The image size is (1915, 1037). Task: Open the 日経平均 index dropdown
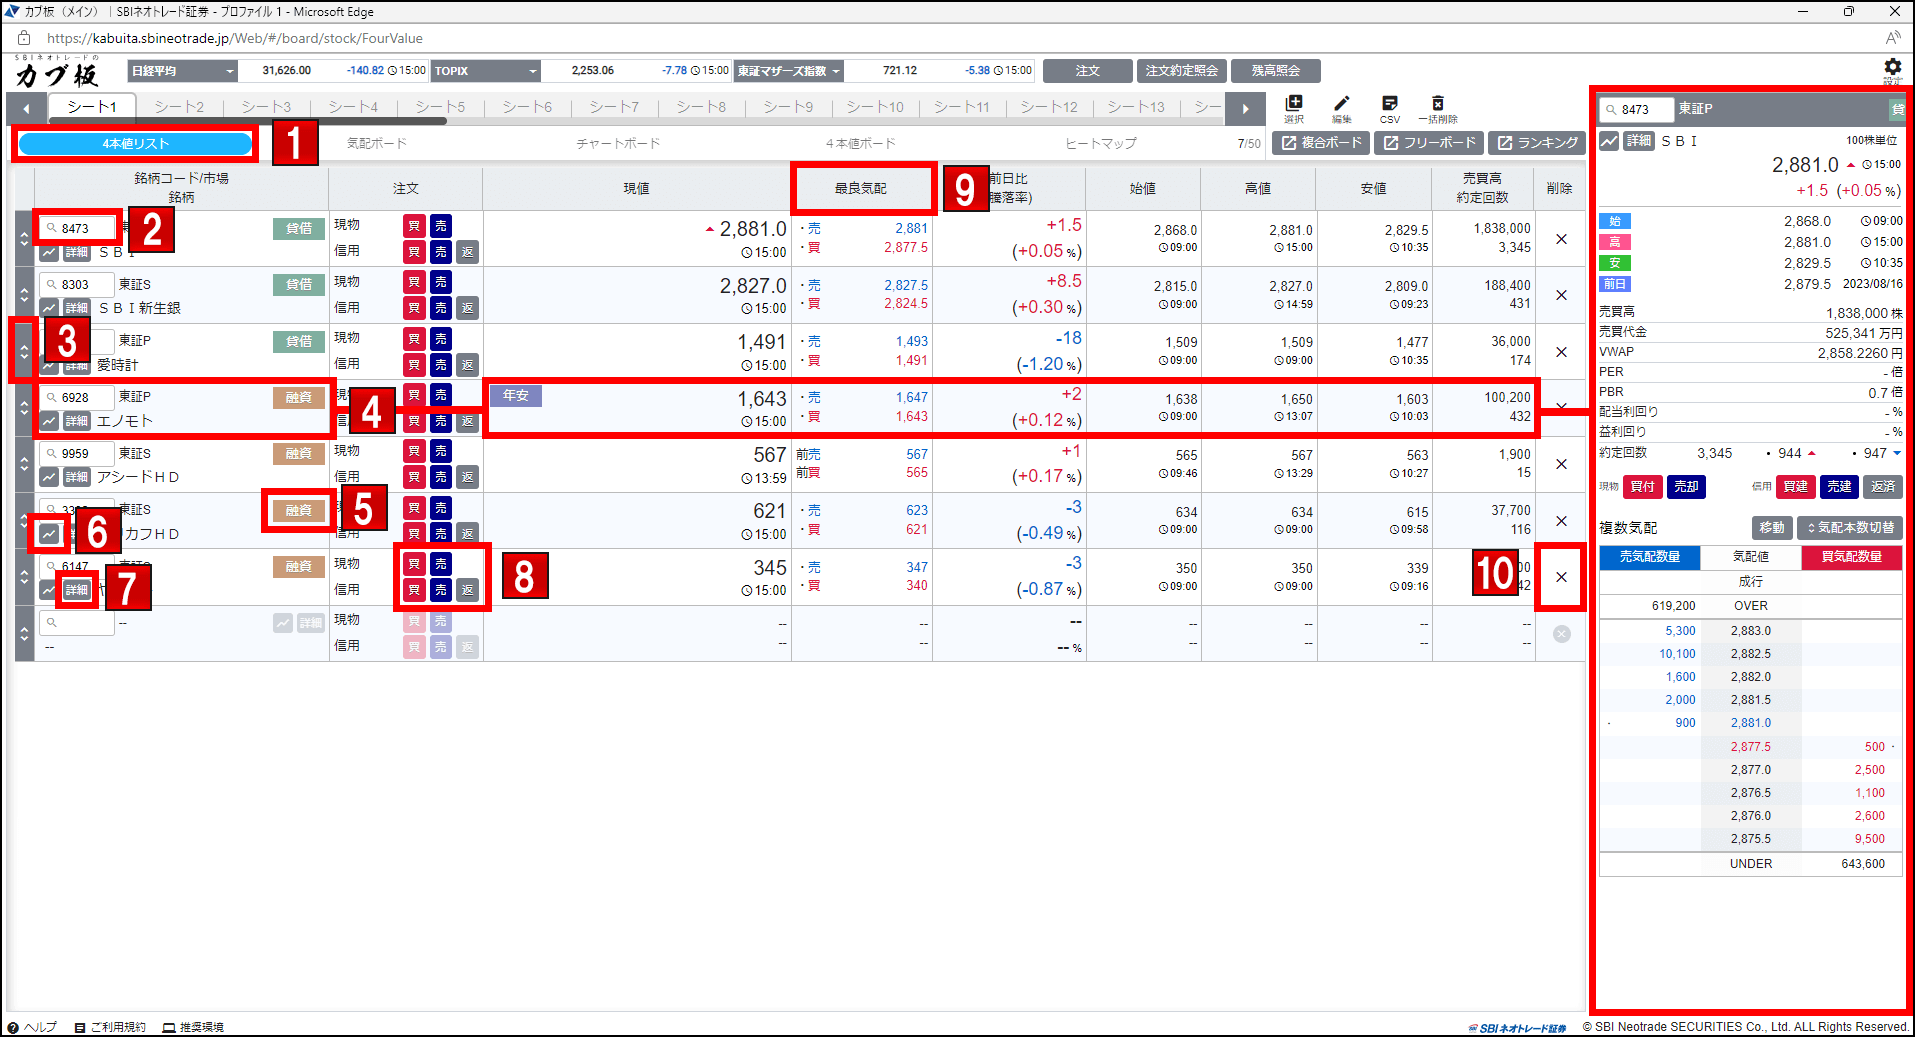click(x=183, y=71)
